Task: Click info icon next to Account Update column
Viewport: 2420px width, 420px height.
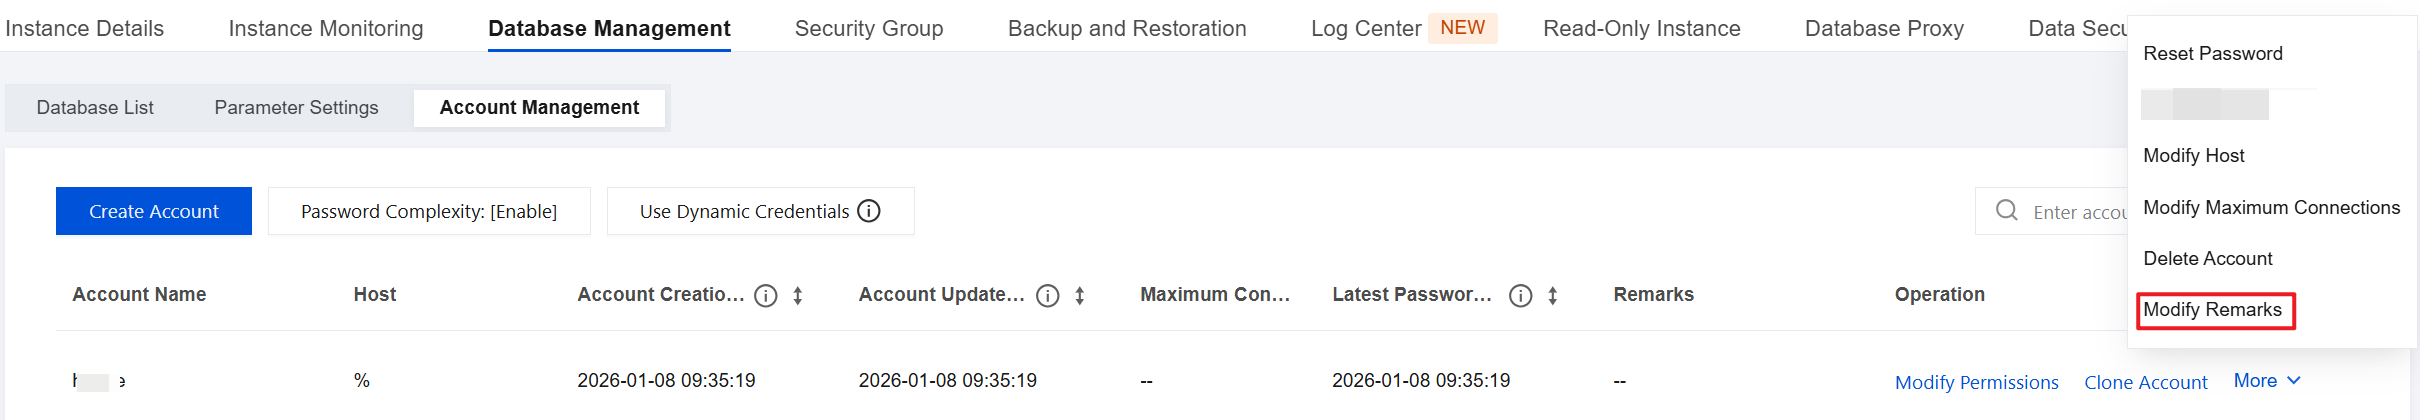Action: pyautogui.click(x=1048, y=296)
